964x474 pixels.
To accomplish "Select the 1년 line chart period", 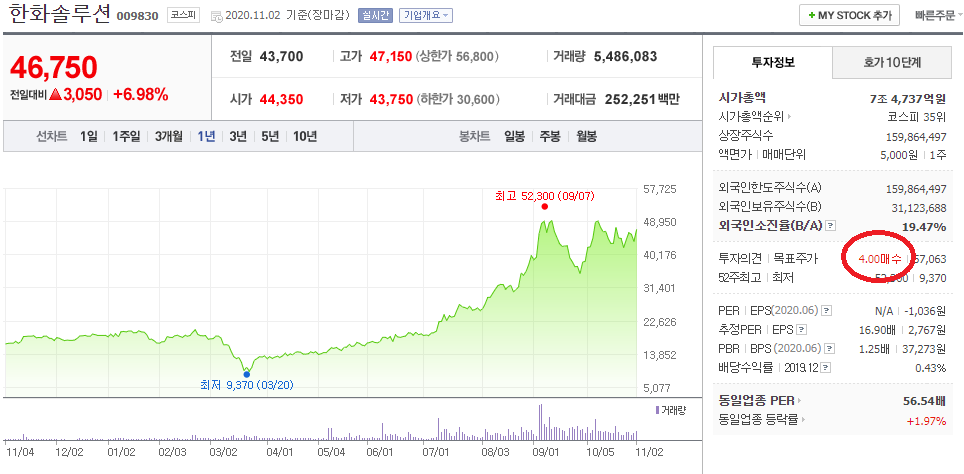I will tap(206, 136).
